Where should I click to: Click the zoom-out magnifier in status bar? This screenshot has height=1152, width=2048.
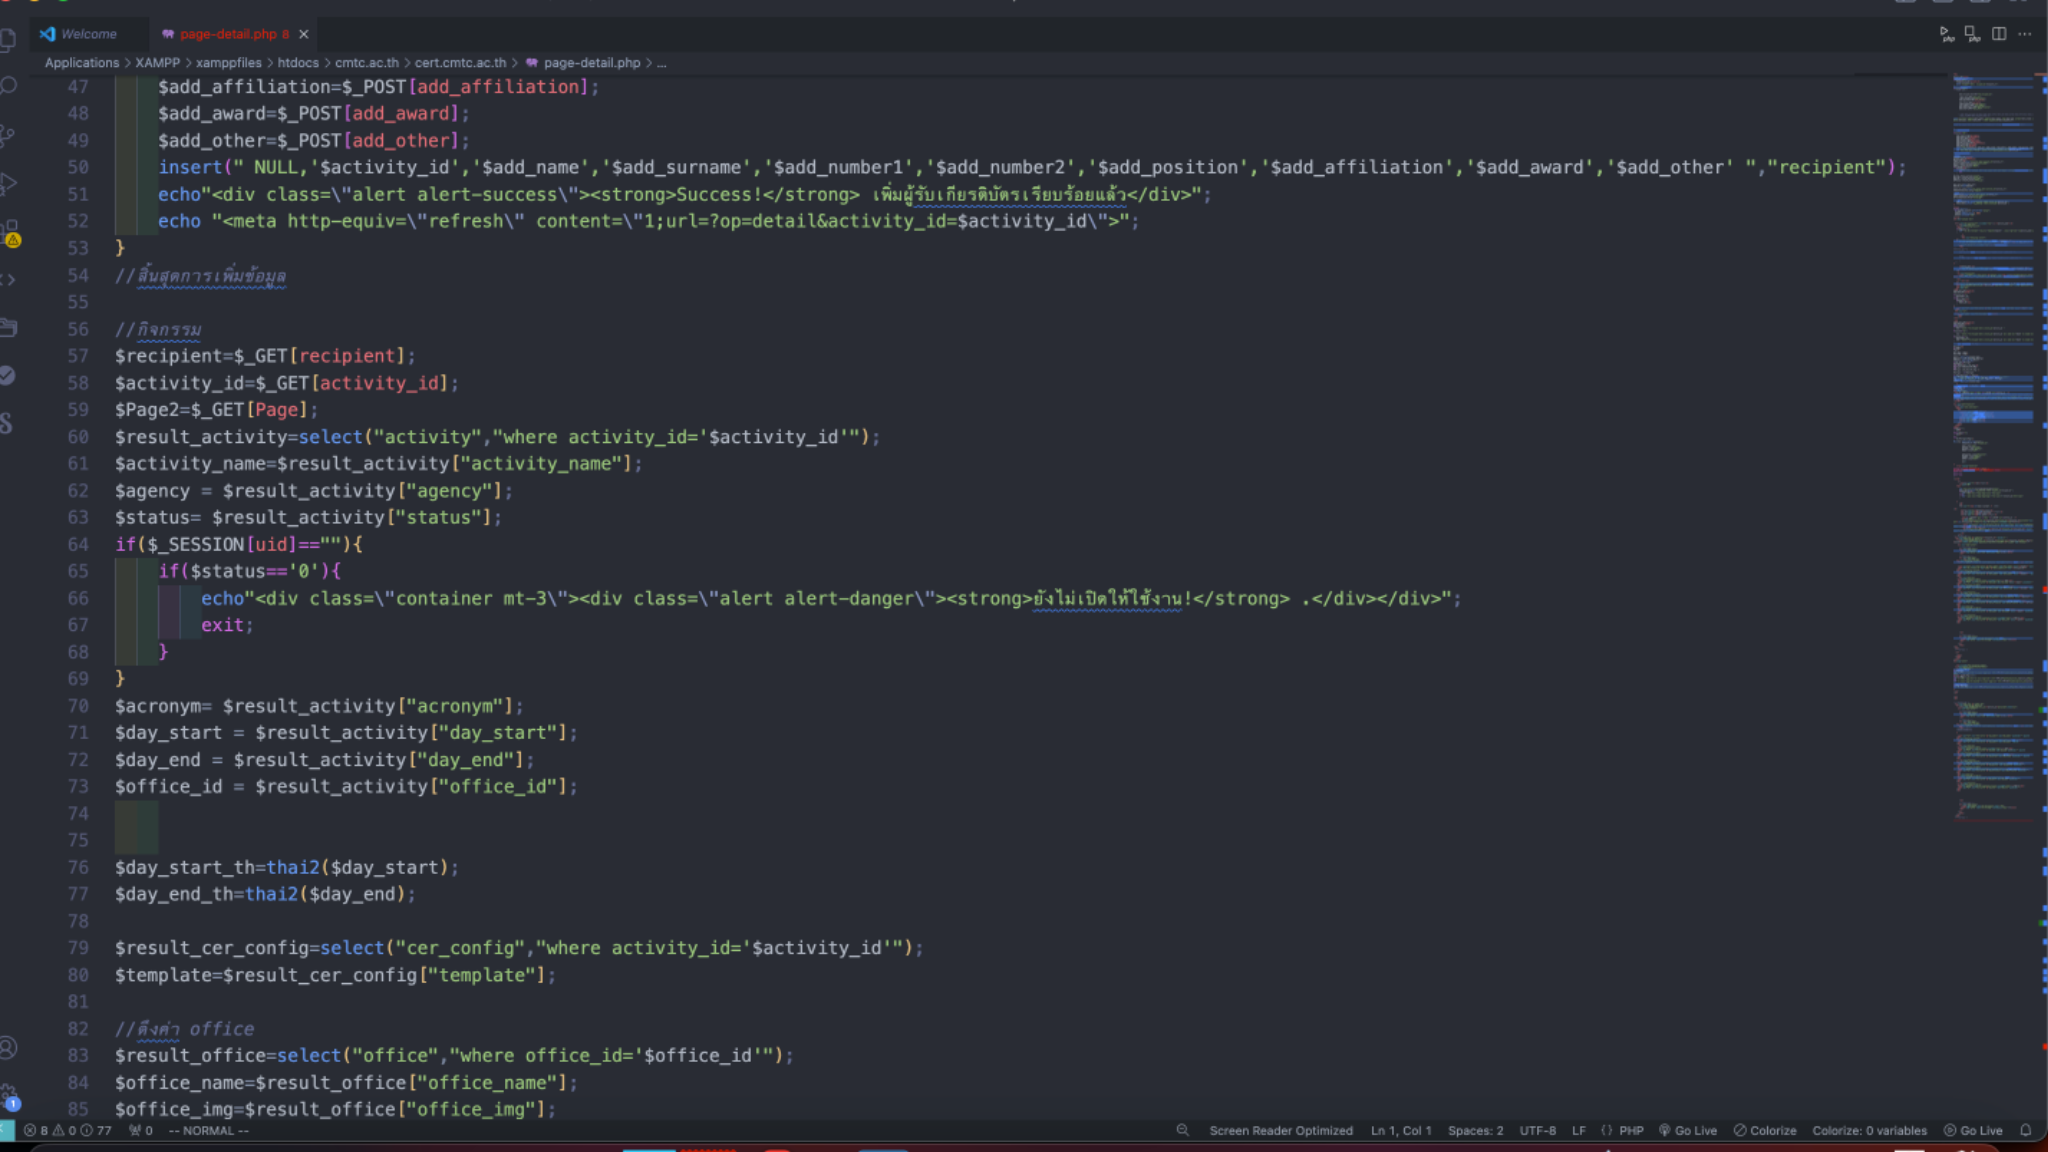[1182, 1130]
